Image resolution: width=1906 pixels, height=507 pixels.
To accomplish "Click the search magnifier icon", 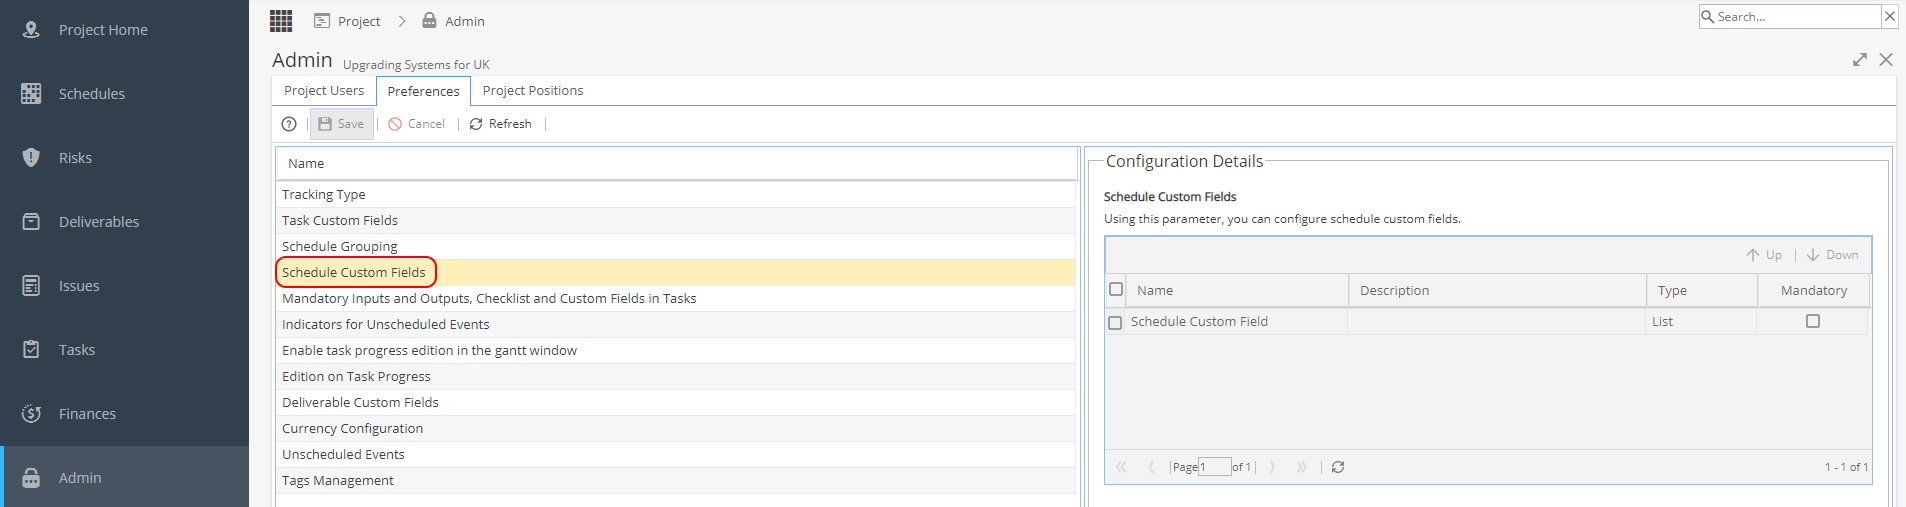I will pyautogui.click(x=1708, y=16).
